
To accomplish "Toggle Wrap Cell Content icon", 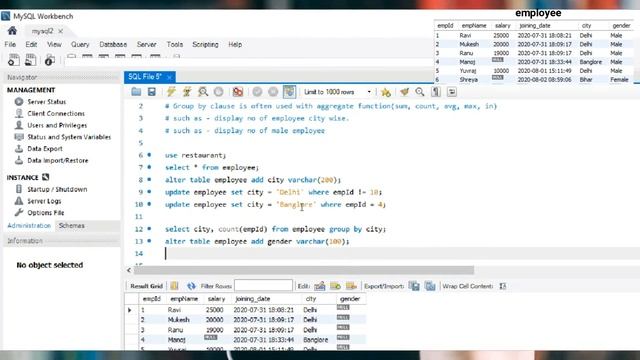I will coord(502,286).
